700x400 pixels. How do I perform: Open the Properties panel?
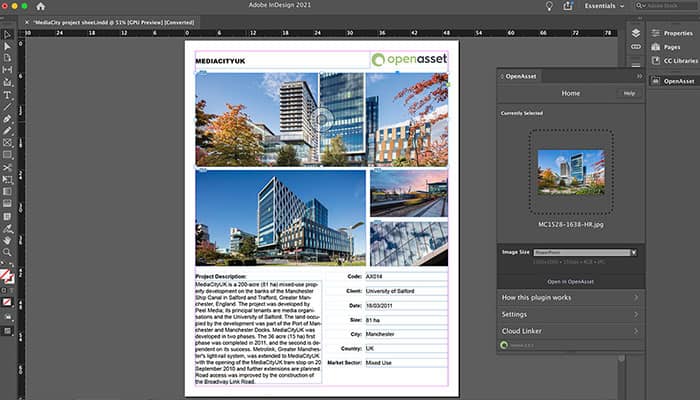tap(673, 33)
